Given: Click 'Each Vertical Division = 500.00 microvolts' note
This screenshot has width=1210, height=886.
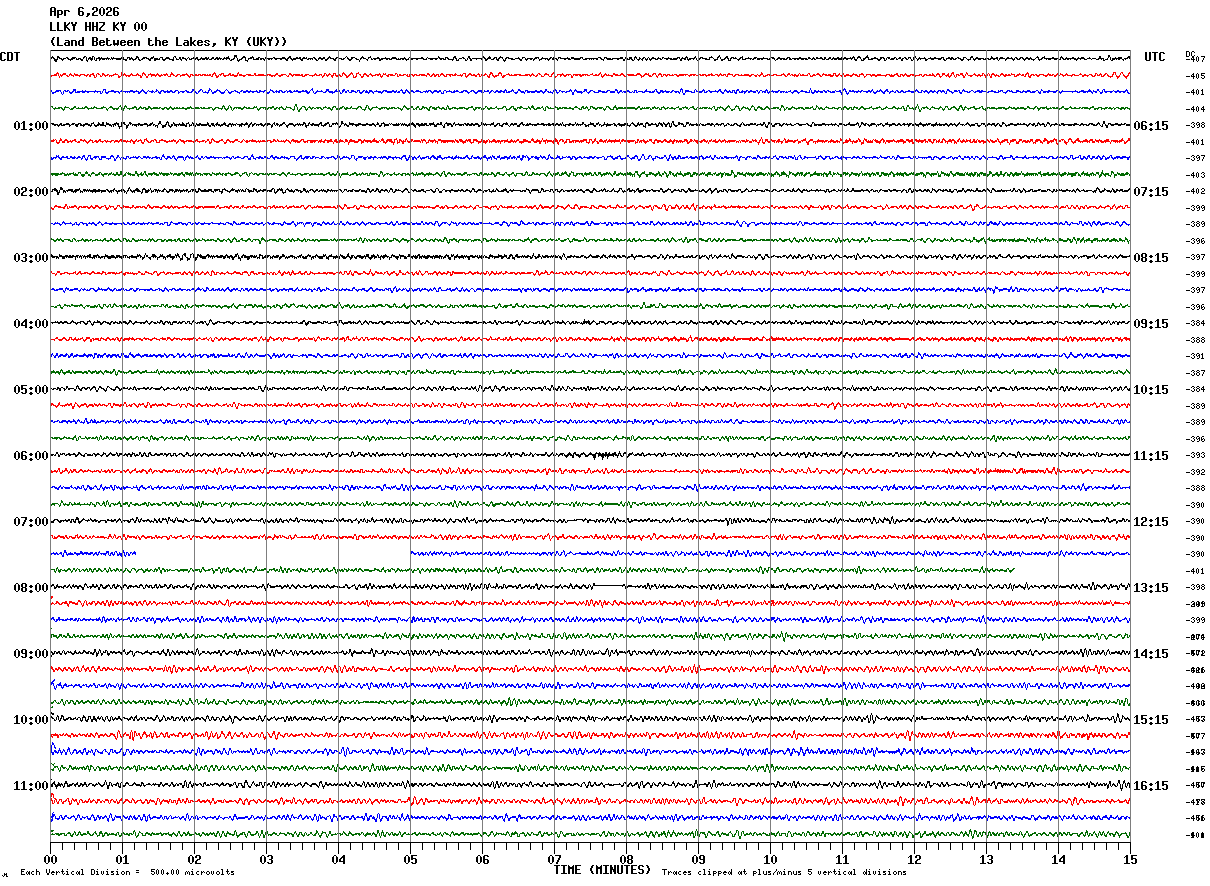Looking at the screenshot, I should click(128, 873).
